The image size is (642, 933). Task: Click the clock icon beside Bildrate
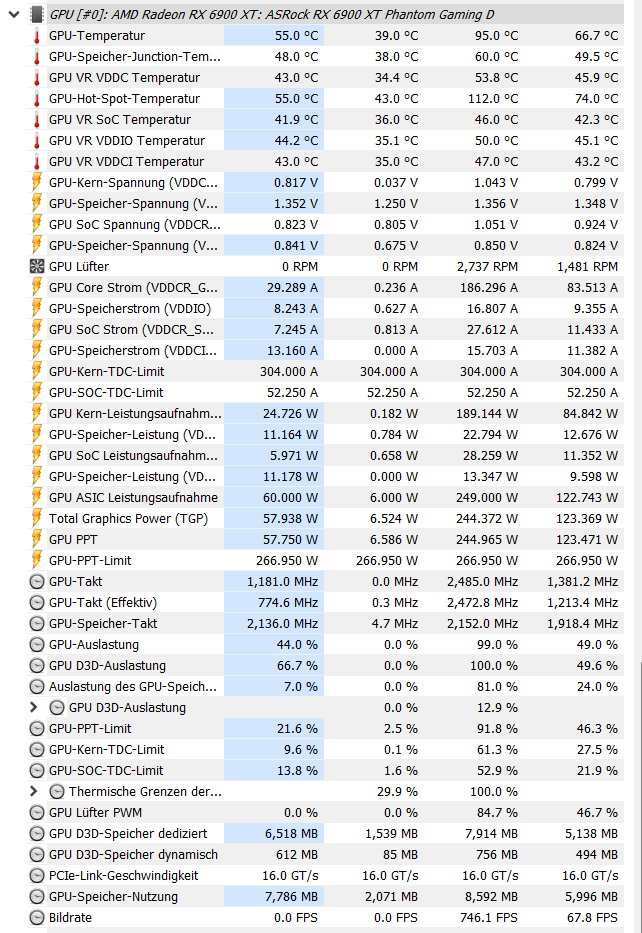pyautogui.click(x=37, y=918)
